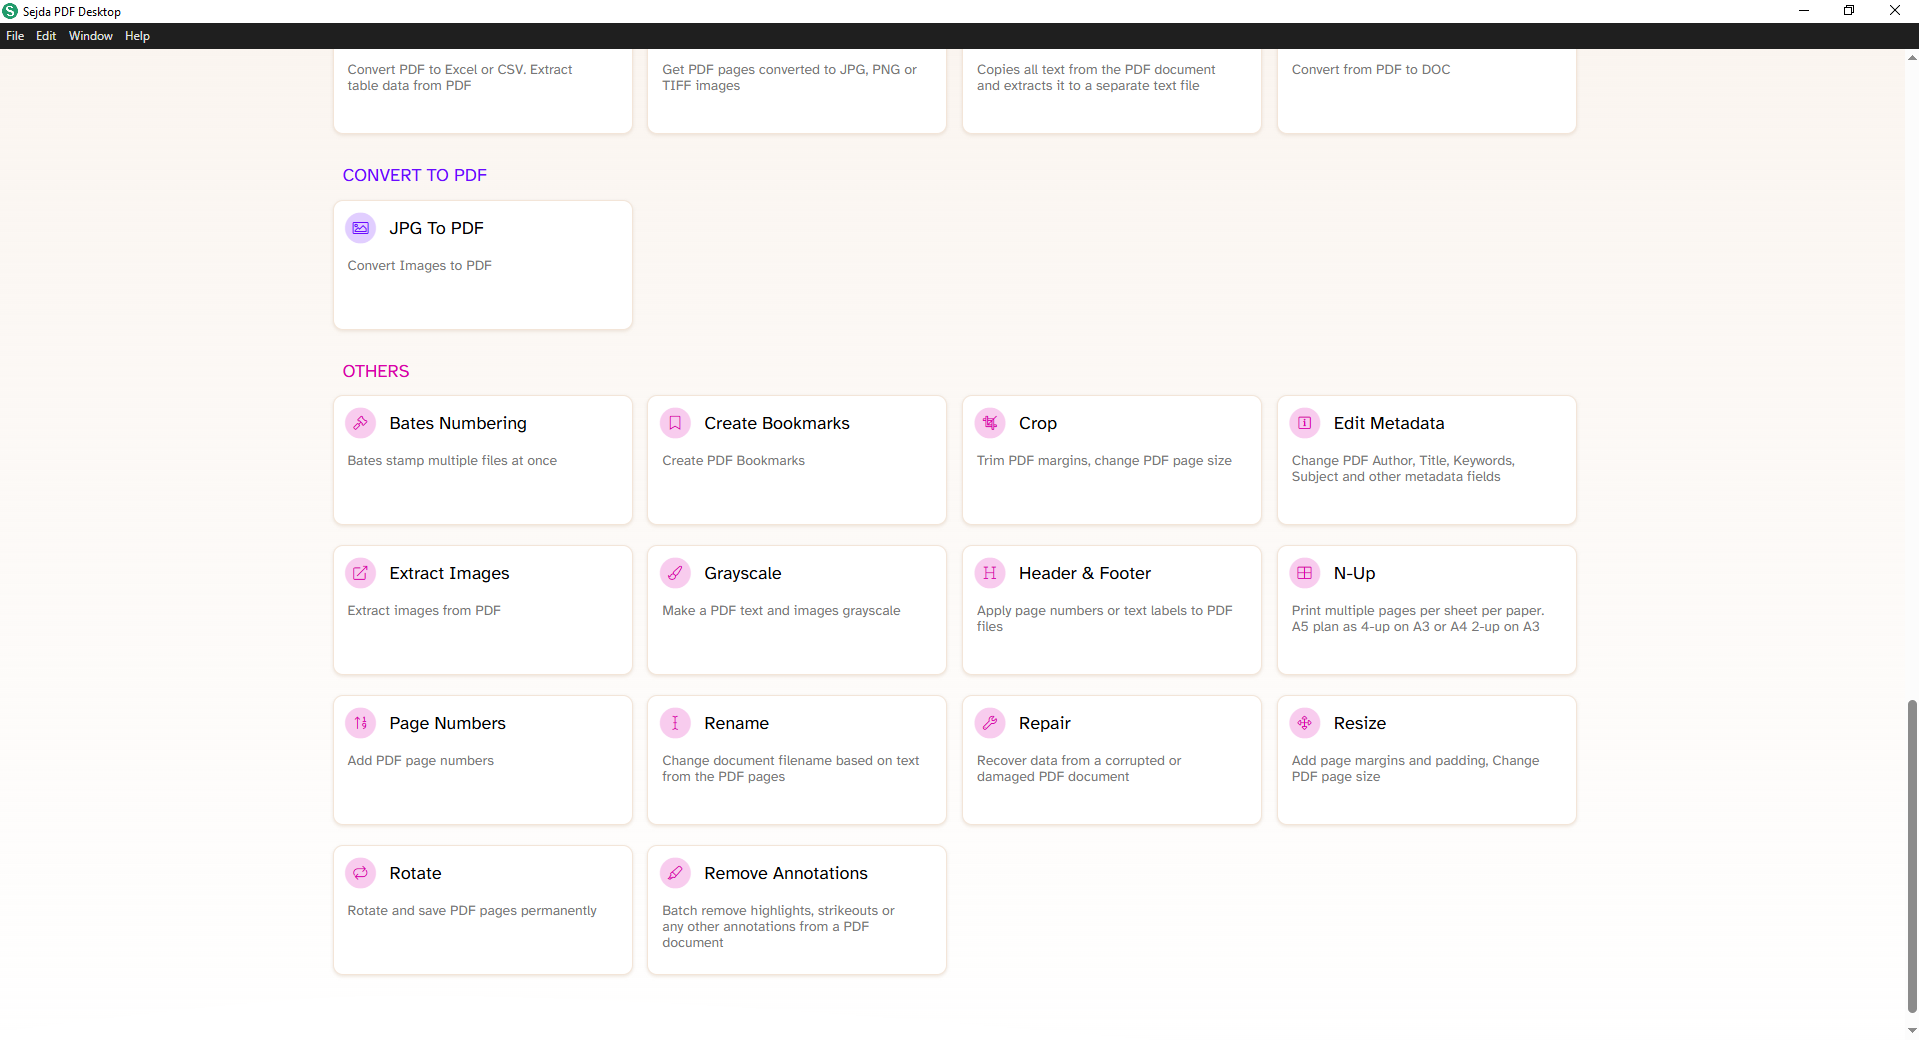Select the Resize tool title
Viewport: 1919px width, 1040px height.
[x=1359, y=723]
